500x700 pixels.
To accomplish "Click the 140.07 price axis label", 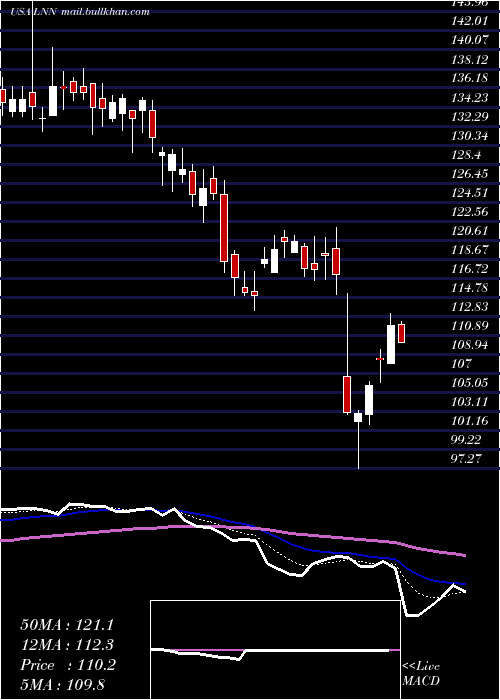I will click(469, 40).
